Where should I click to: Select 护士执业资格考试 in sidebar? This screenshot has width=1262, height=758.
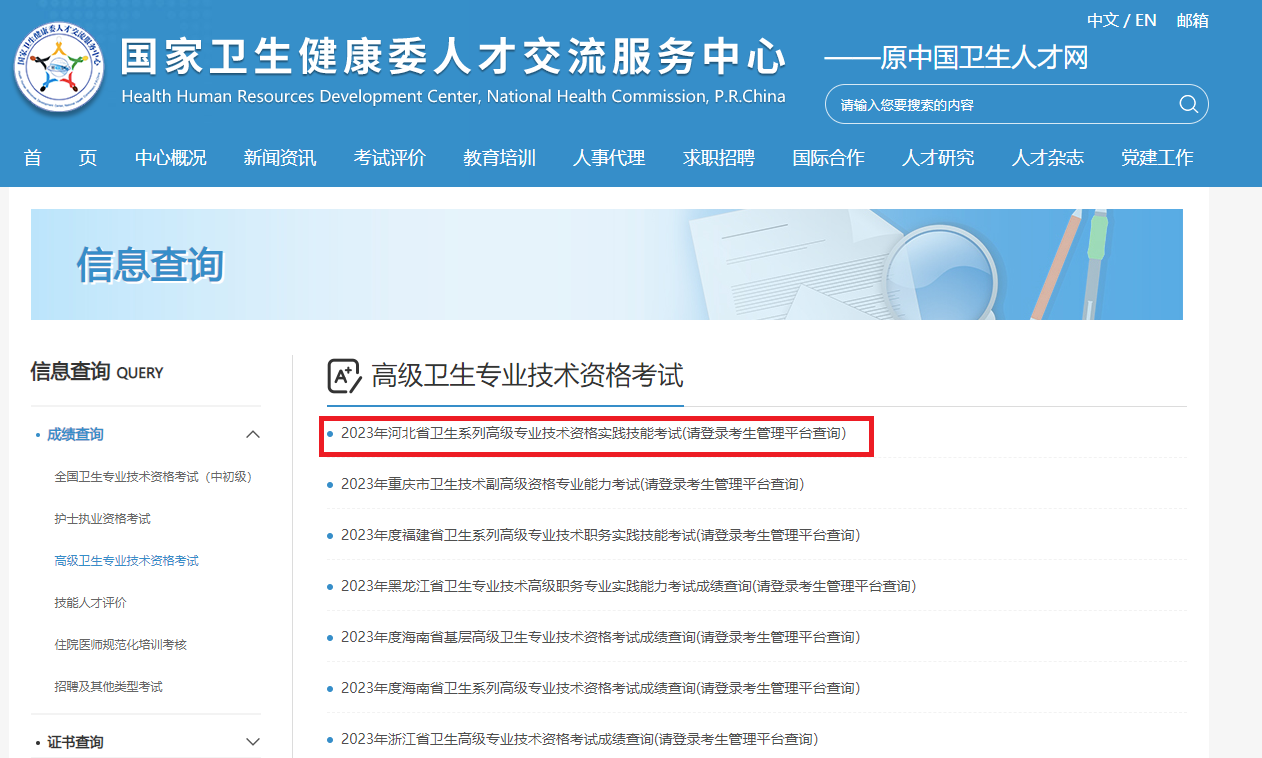[102, 519]
